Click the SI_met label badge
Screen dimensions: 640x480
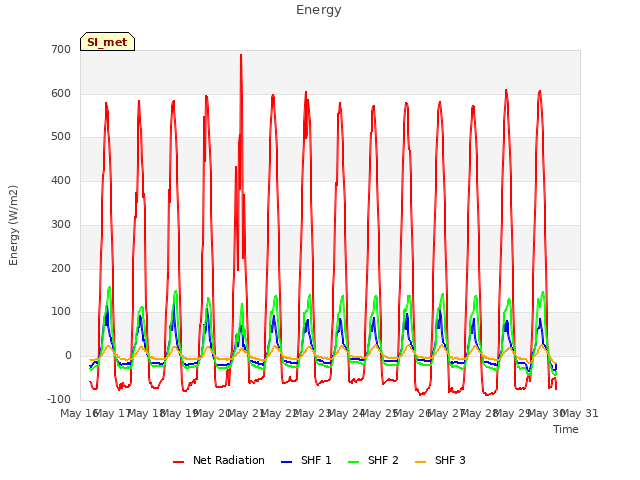coord(107,42)
